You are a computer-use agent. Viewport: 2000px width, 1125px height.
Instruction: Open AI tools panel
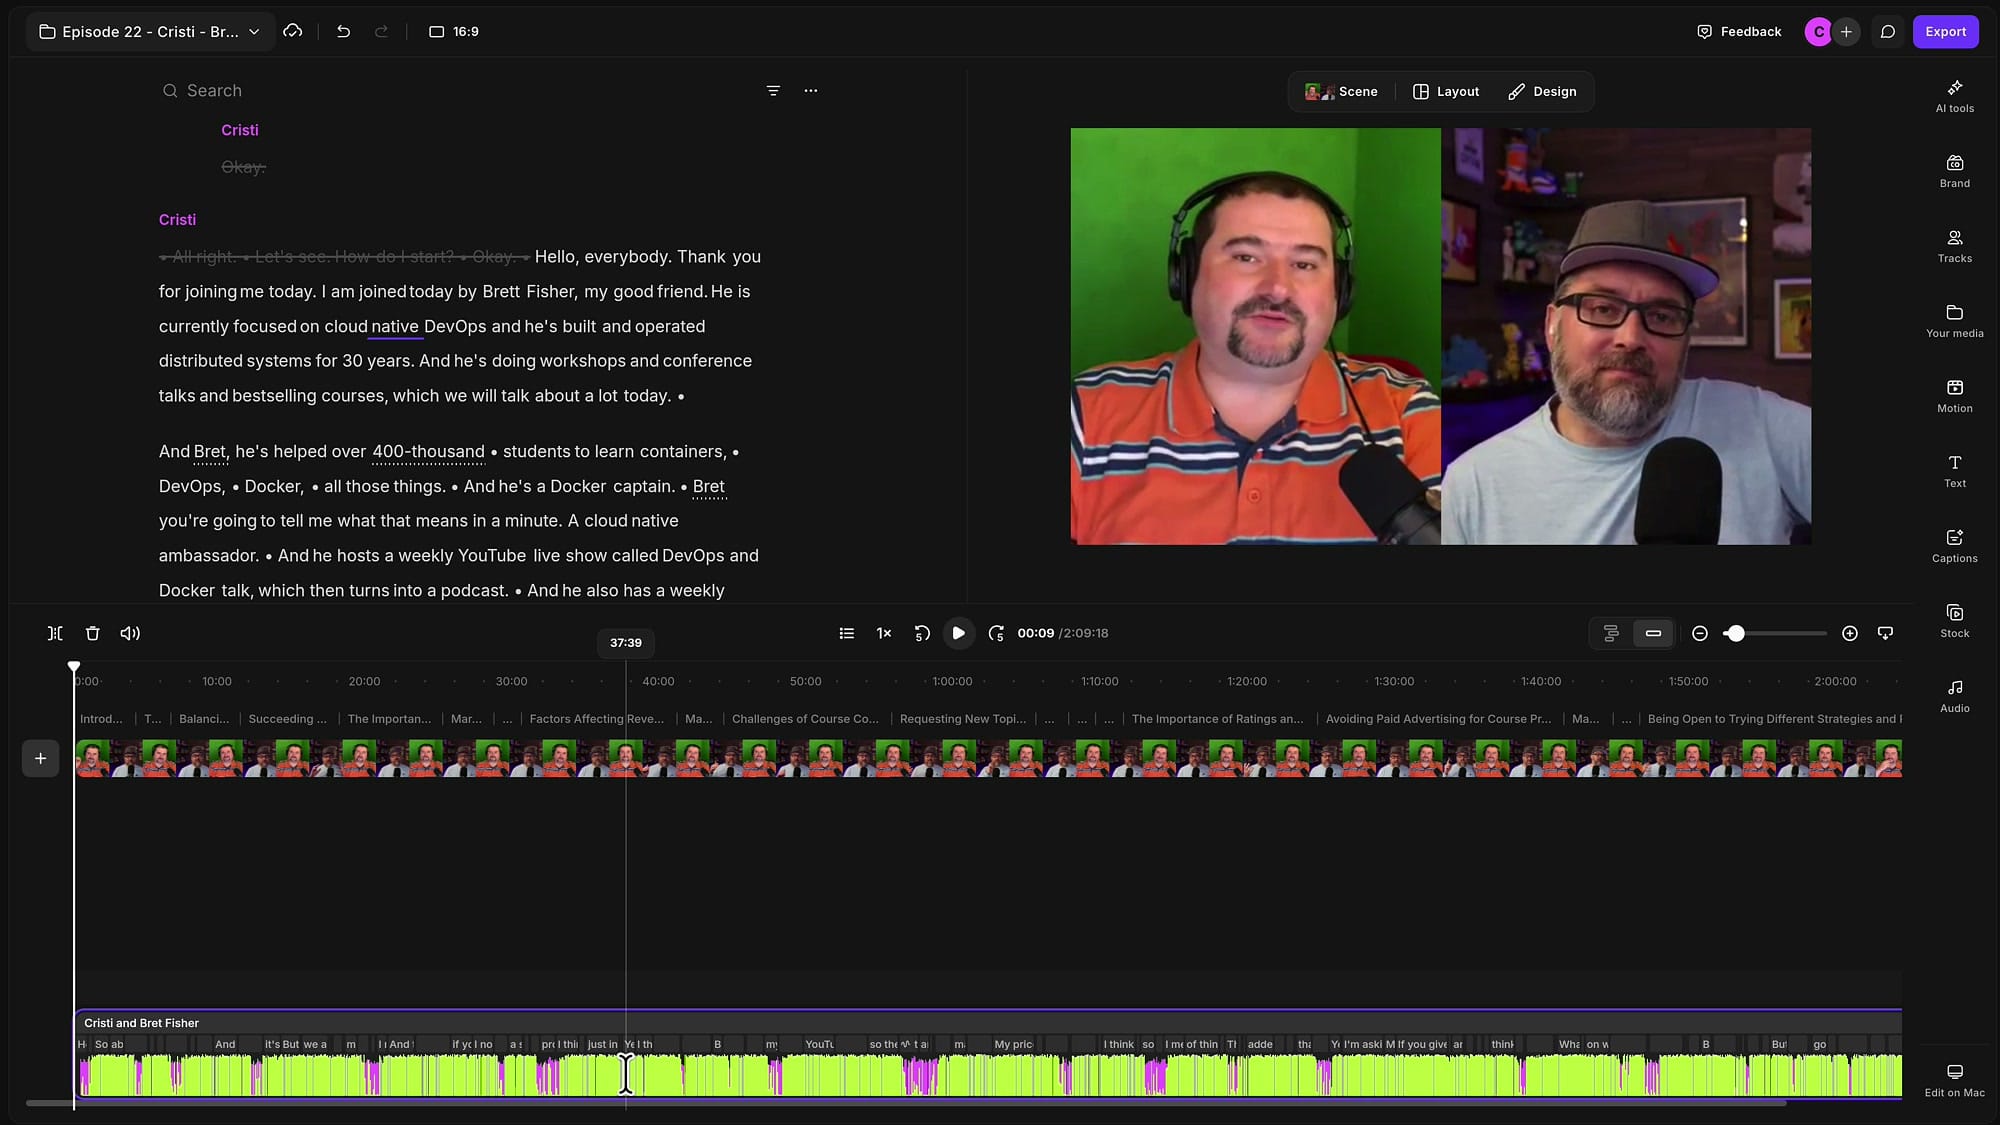pos(1954,96)
